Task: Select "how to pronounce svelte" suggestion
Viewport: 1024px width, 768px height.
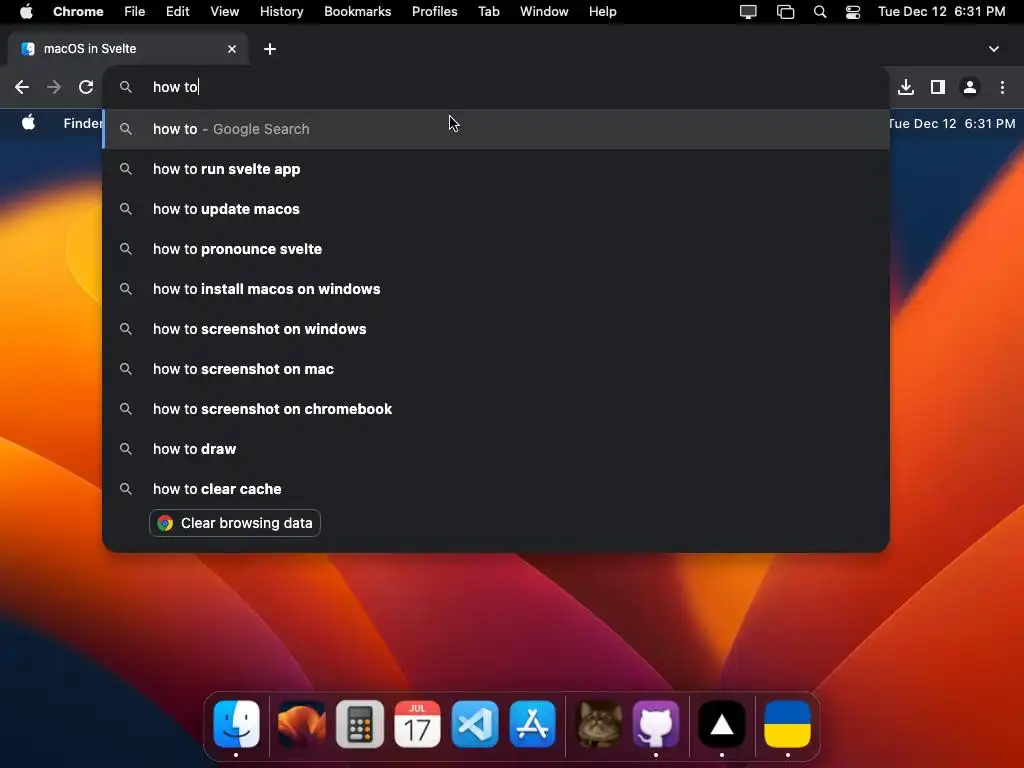Action: pyautogui.click(x=496, y=249)
